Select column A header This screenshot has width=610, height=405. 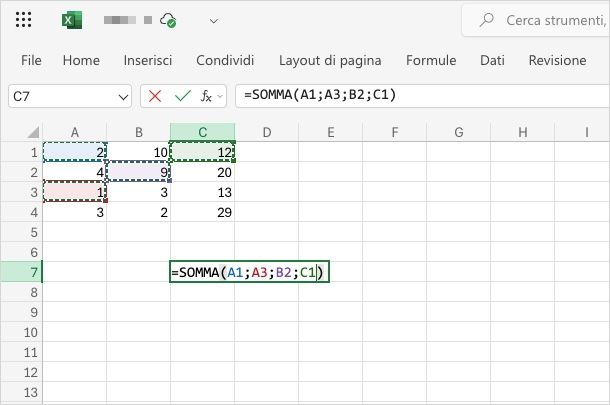coord(75,132)
